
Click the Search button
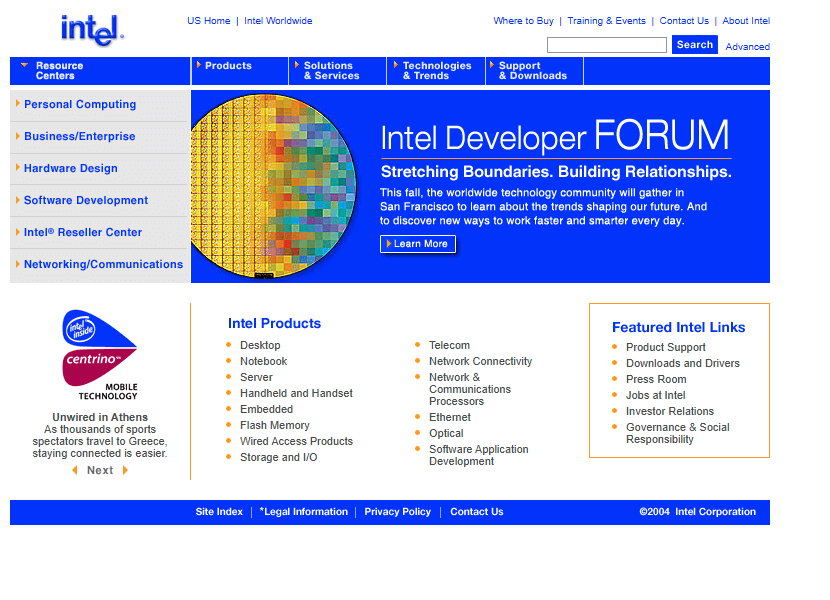pyautogui.click(x=694, y=44)
